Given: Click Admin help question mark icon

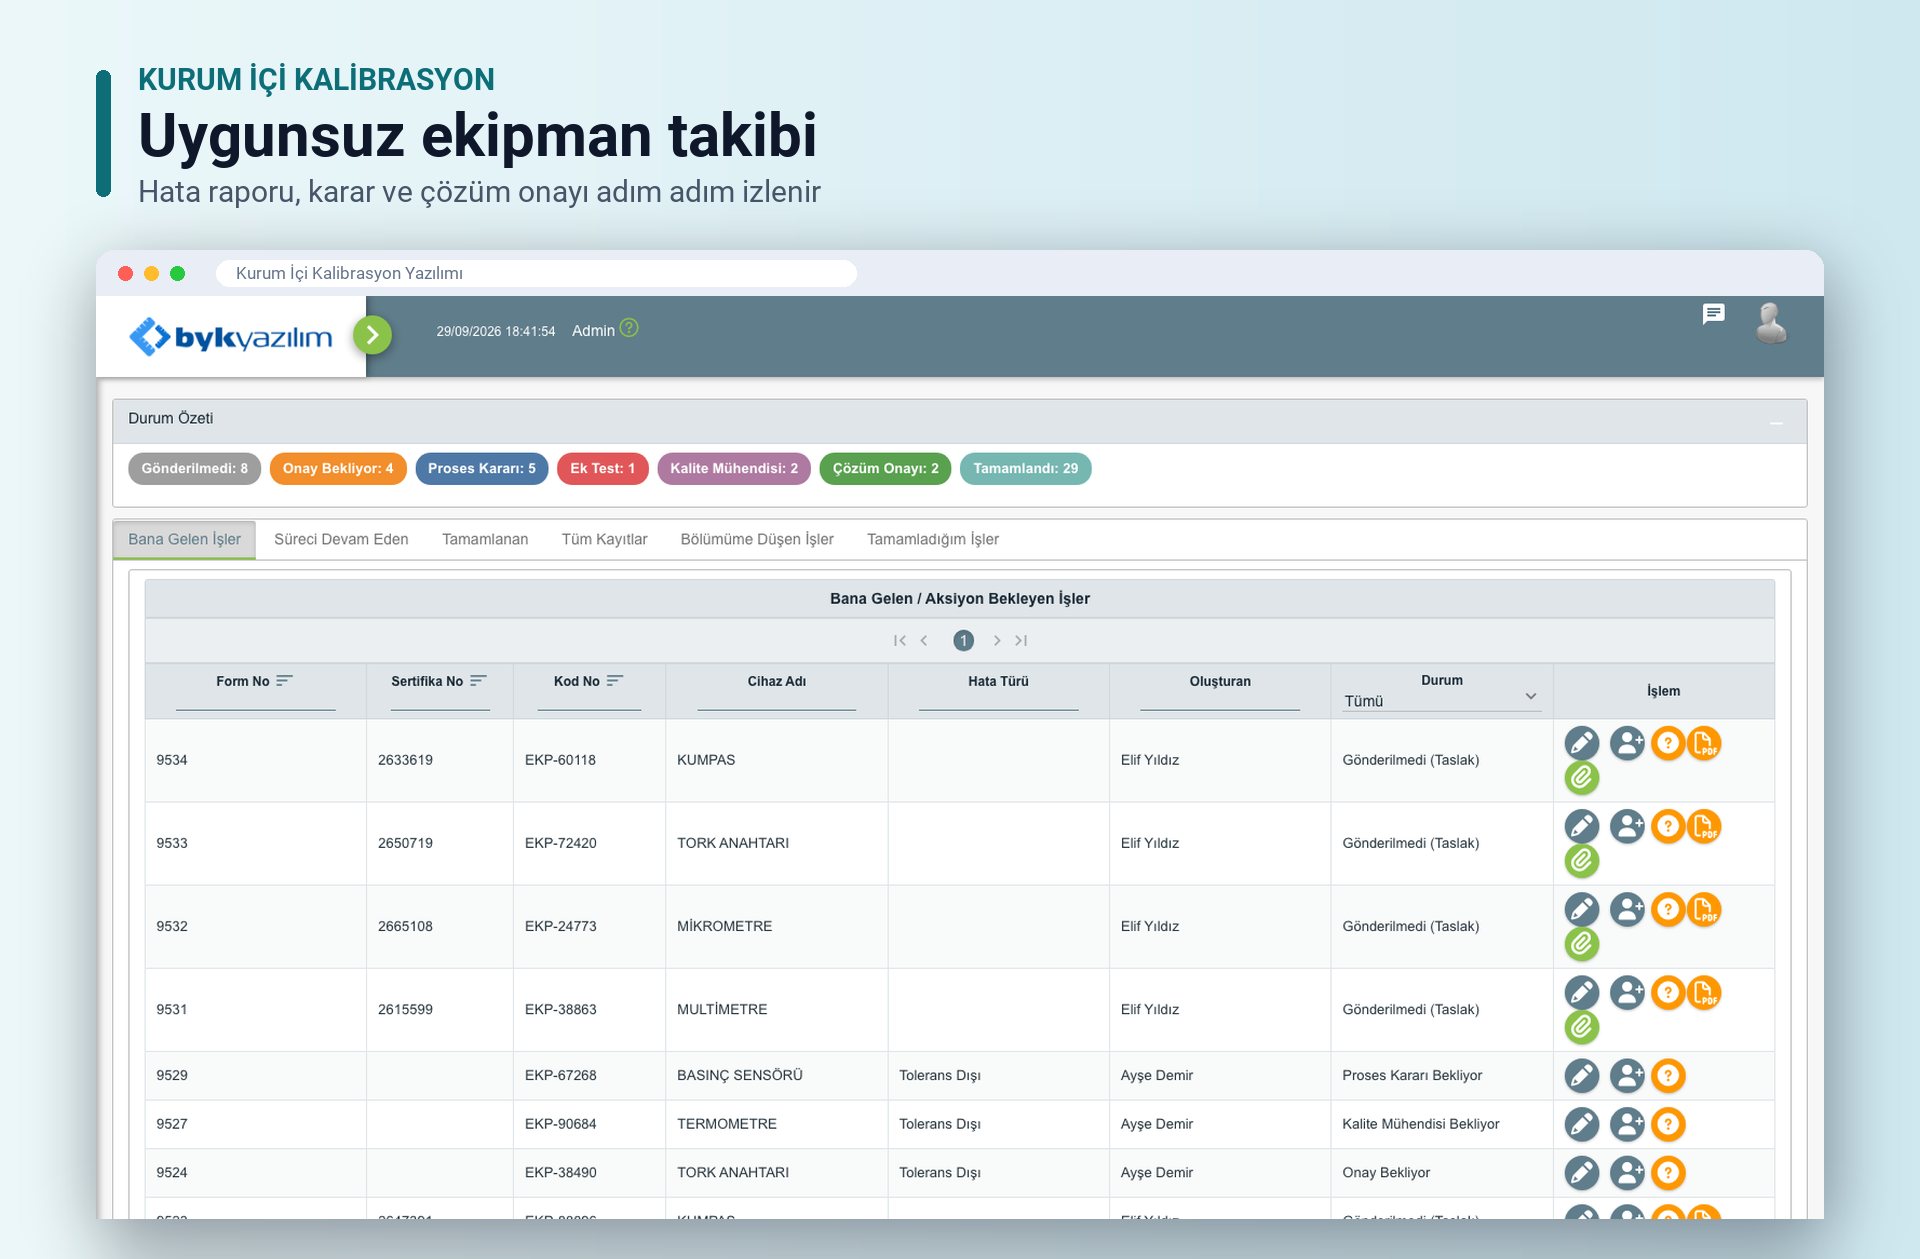Looking at the screenshot, I should (x=629, y=328).
